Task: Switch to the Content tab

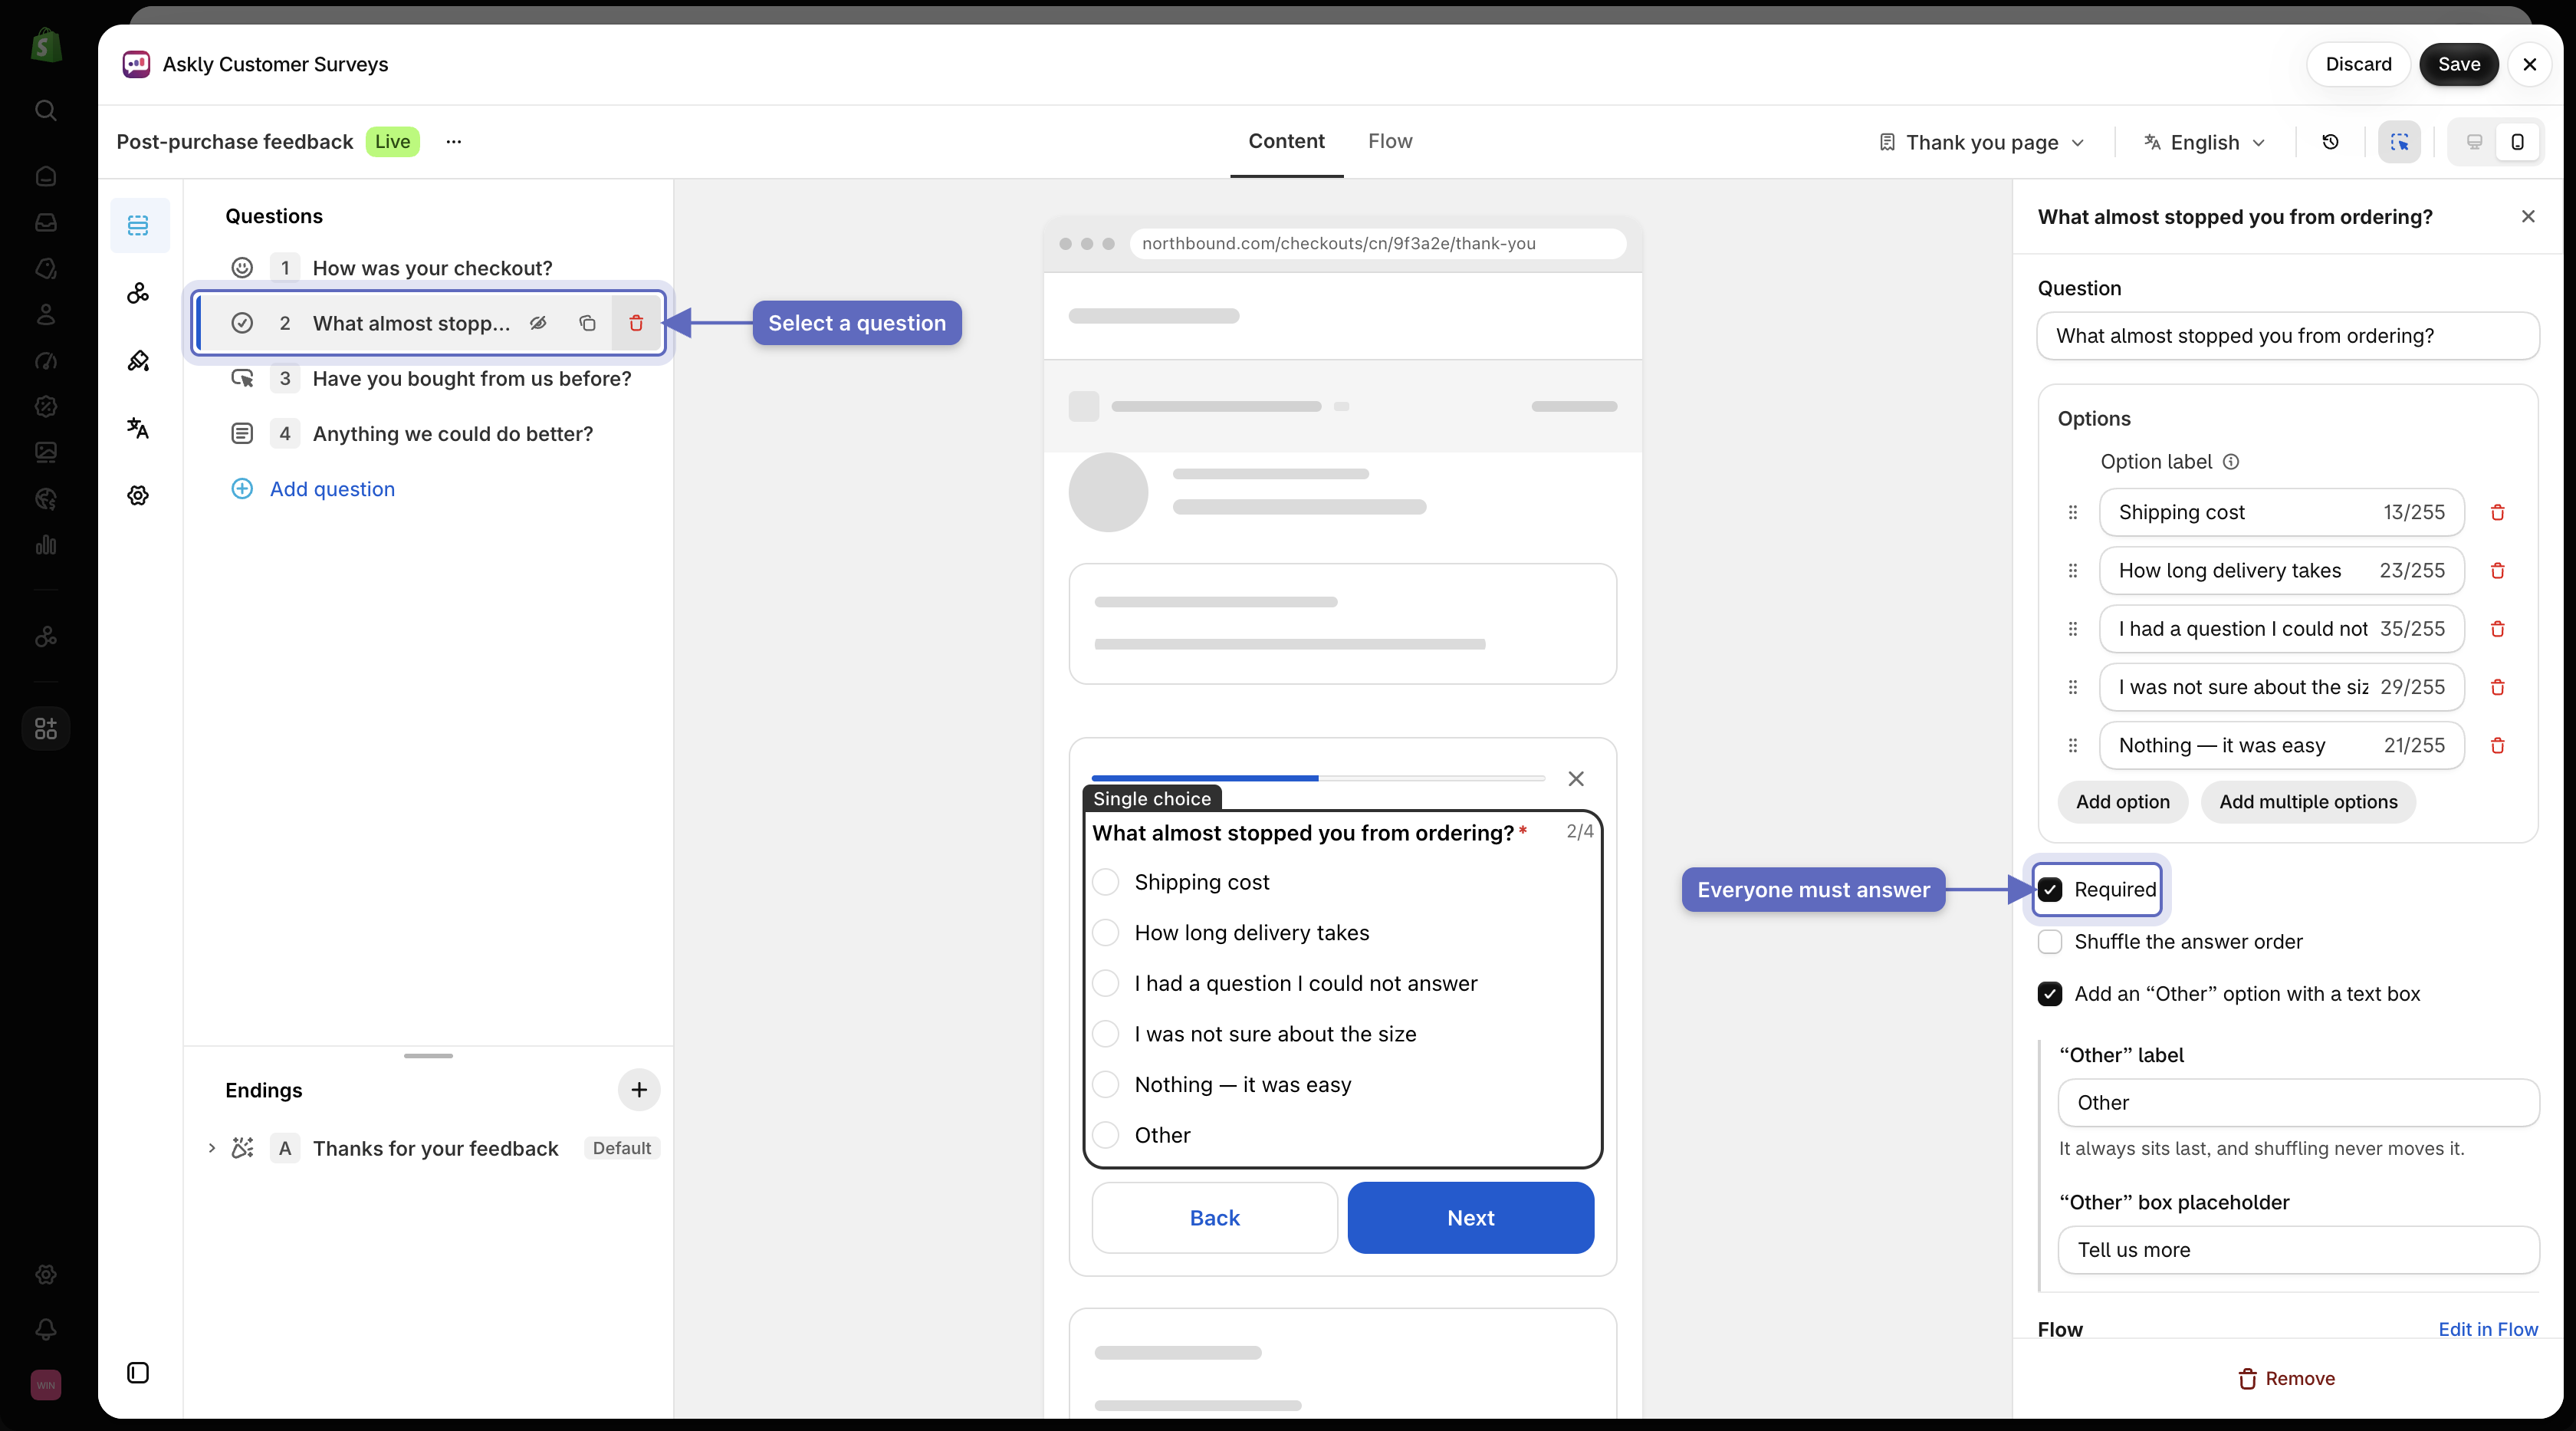Action: pos(1286,141)
